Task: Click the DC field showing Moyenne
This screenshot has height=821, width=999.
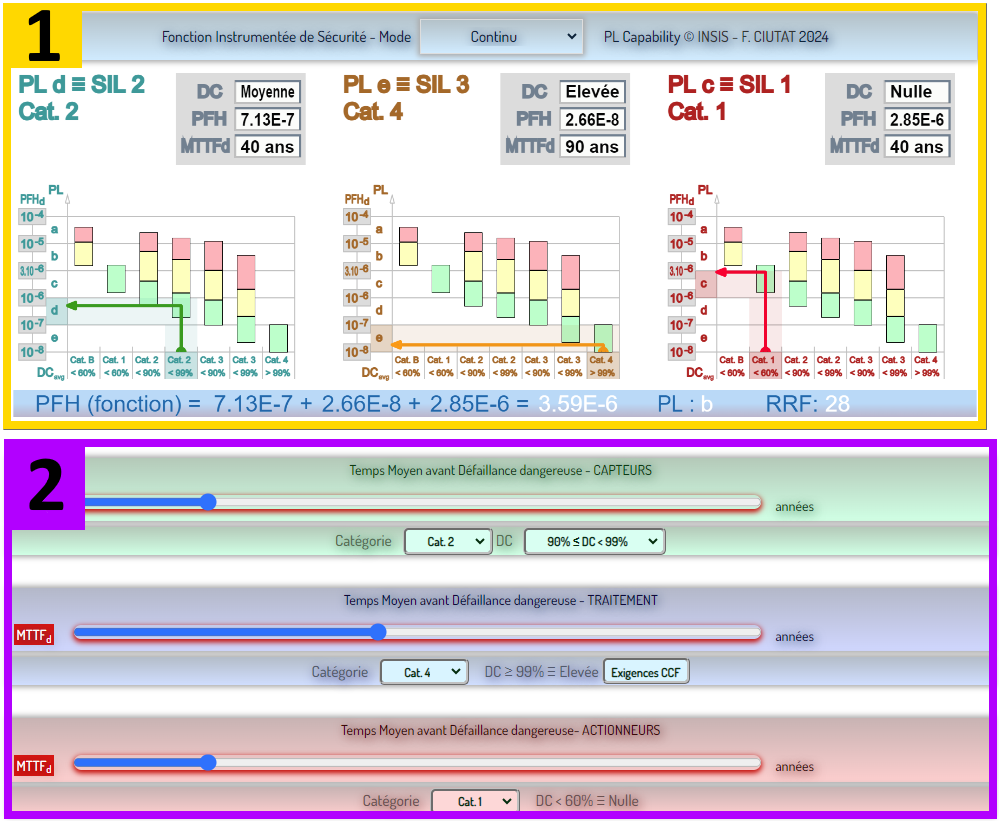Action: click(x=268, y=91)
